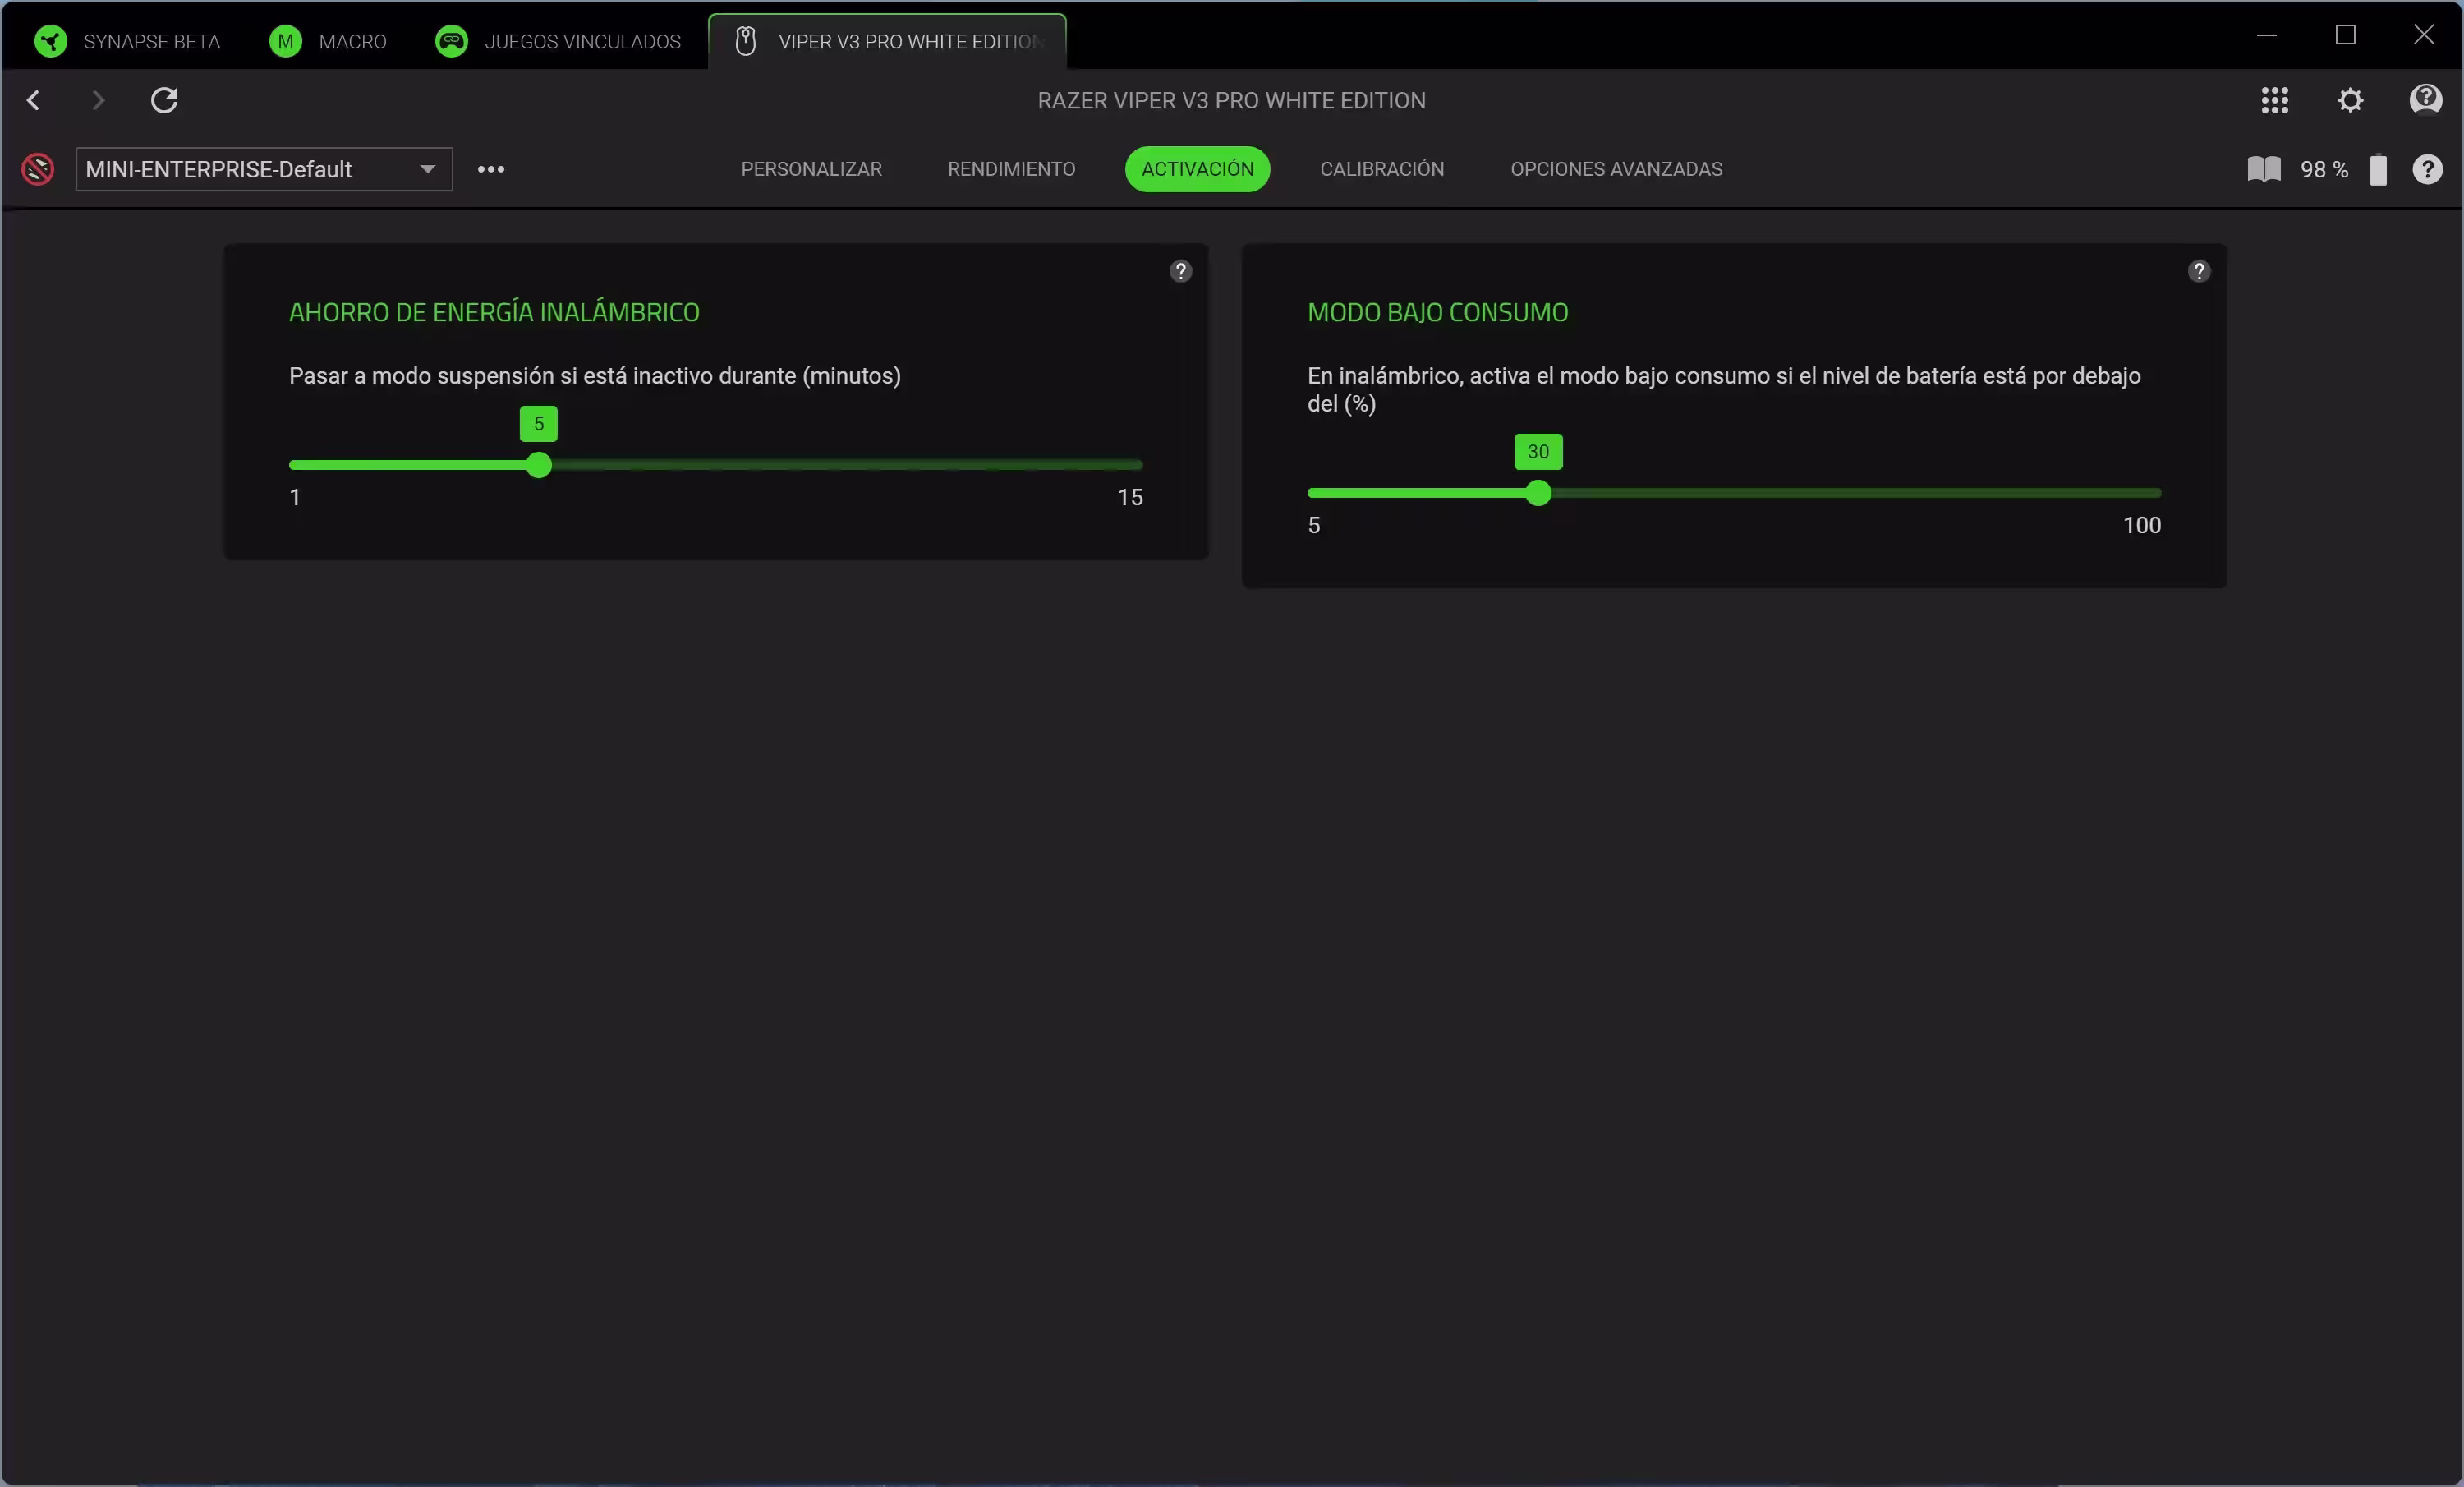
Task: Set low-power slider to maximum 100
Action: [x=2160, y=493]
